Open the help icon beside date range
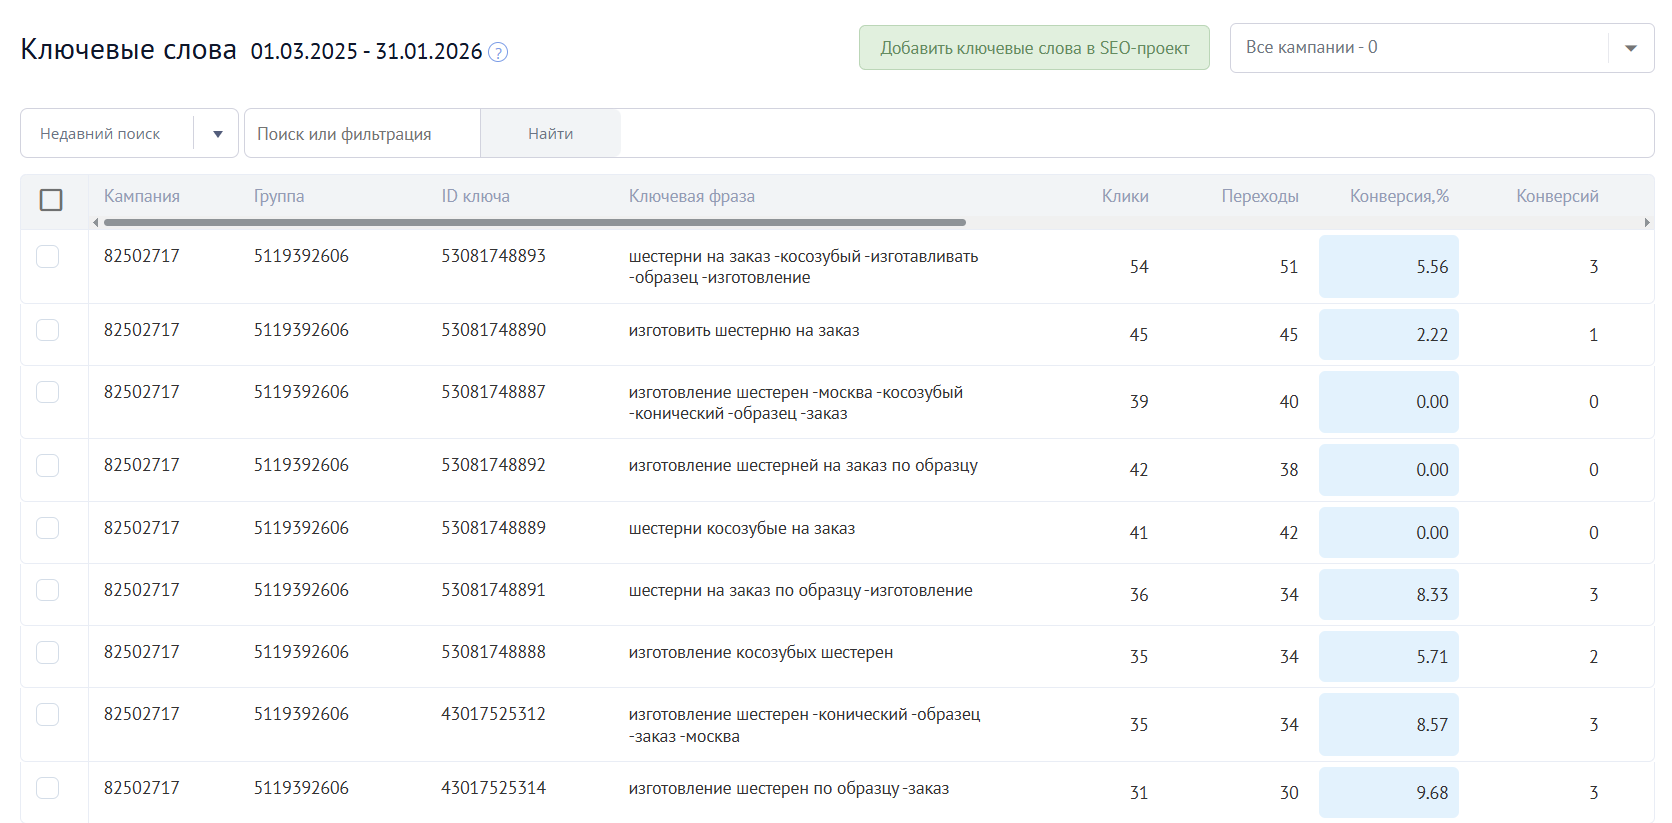This screenshot has width=1672, height=823. click(498, 52)
